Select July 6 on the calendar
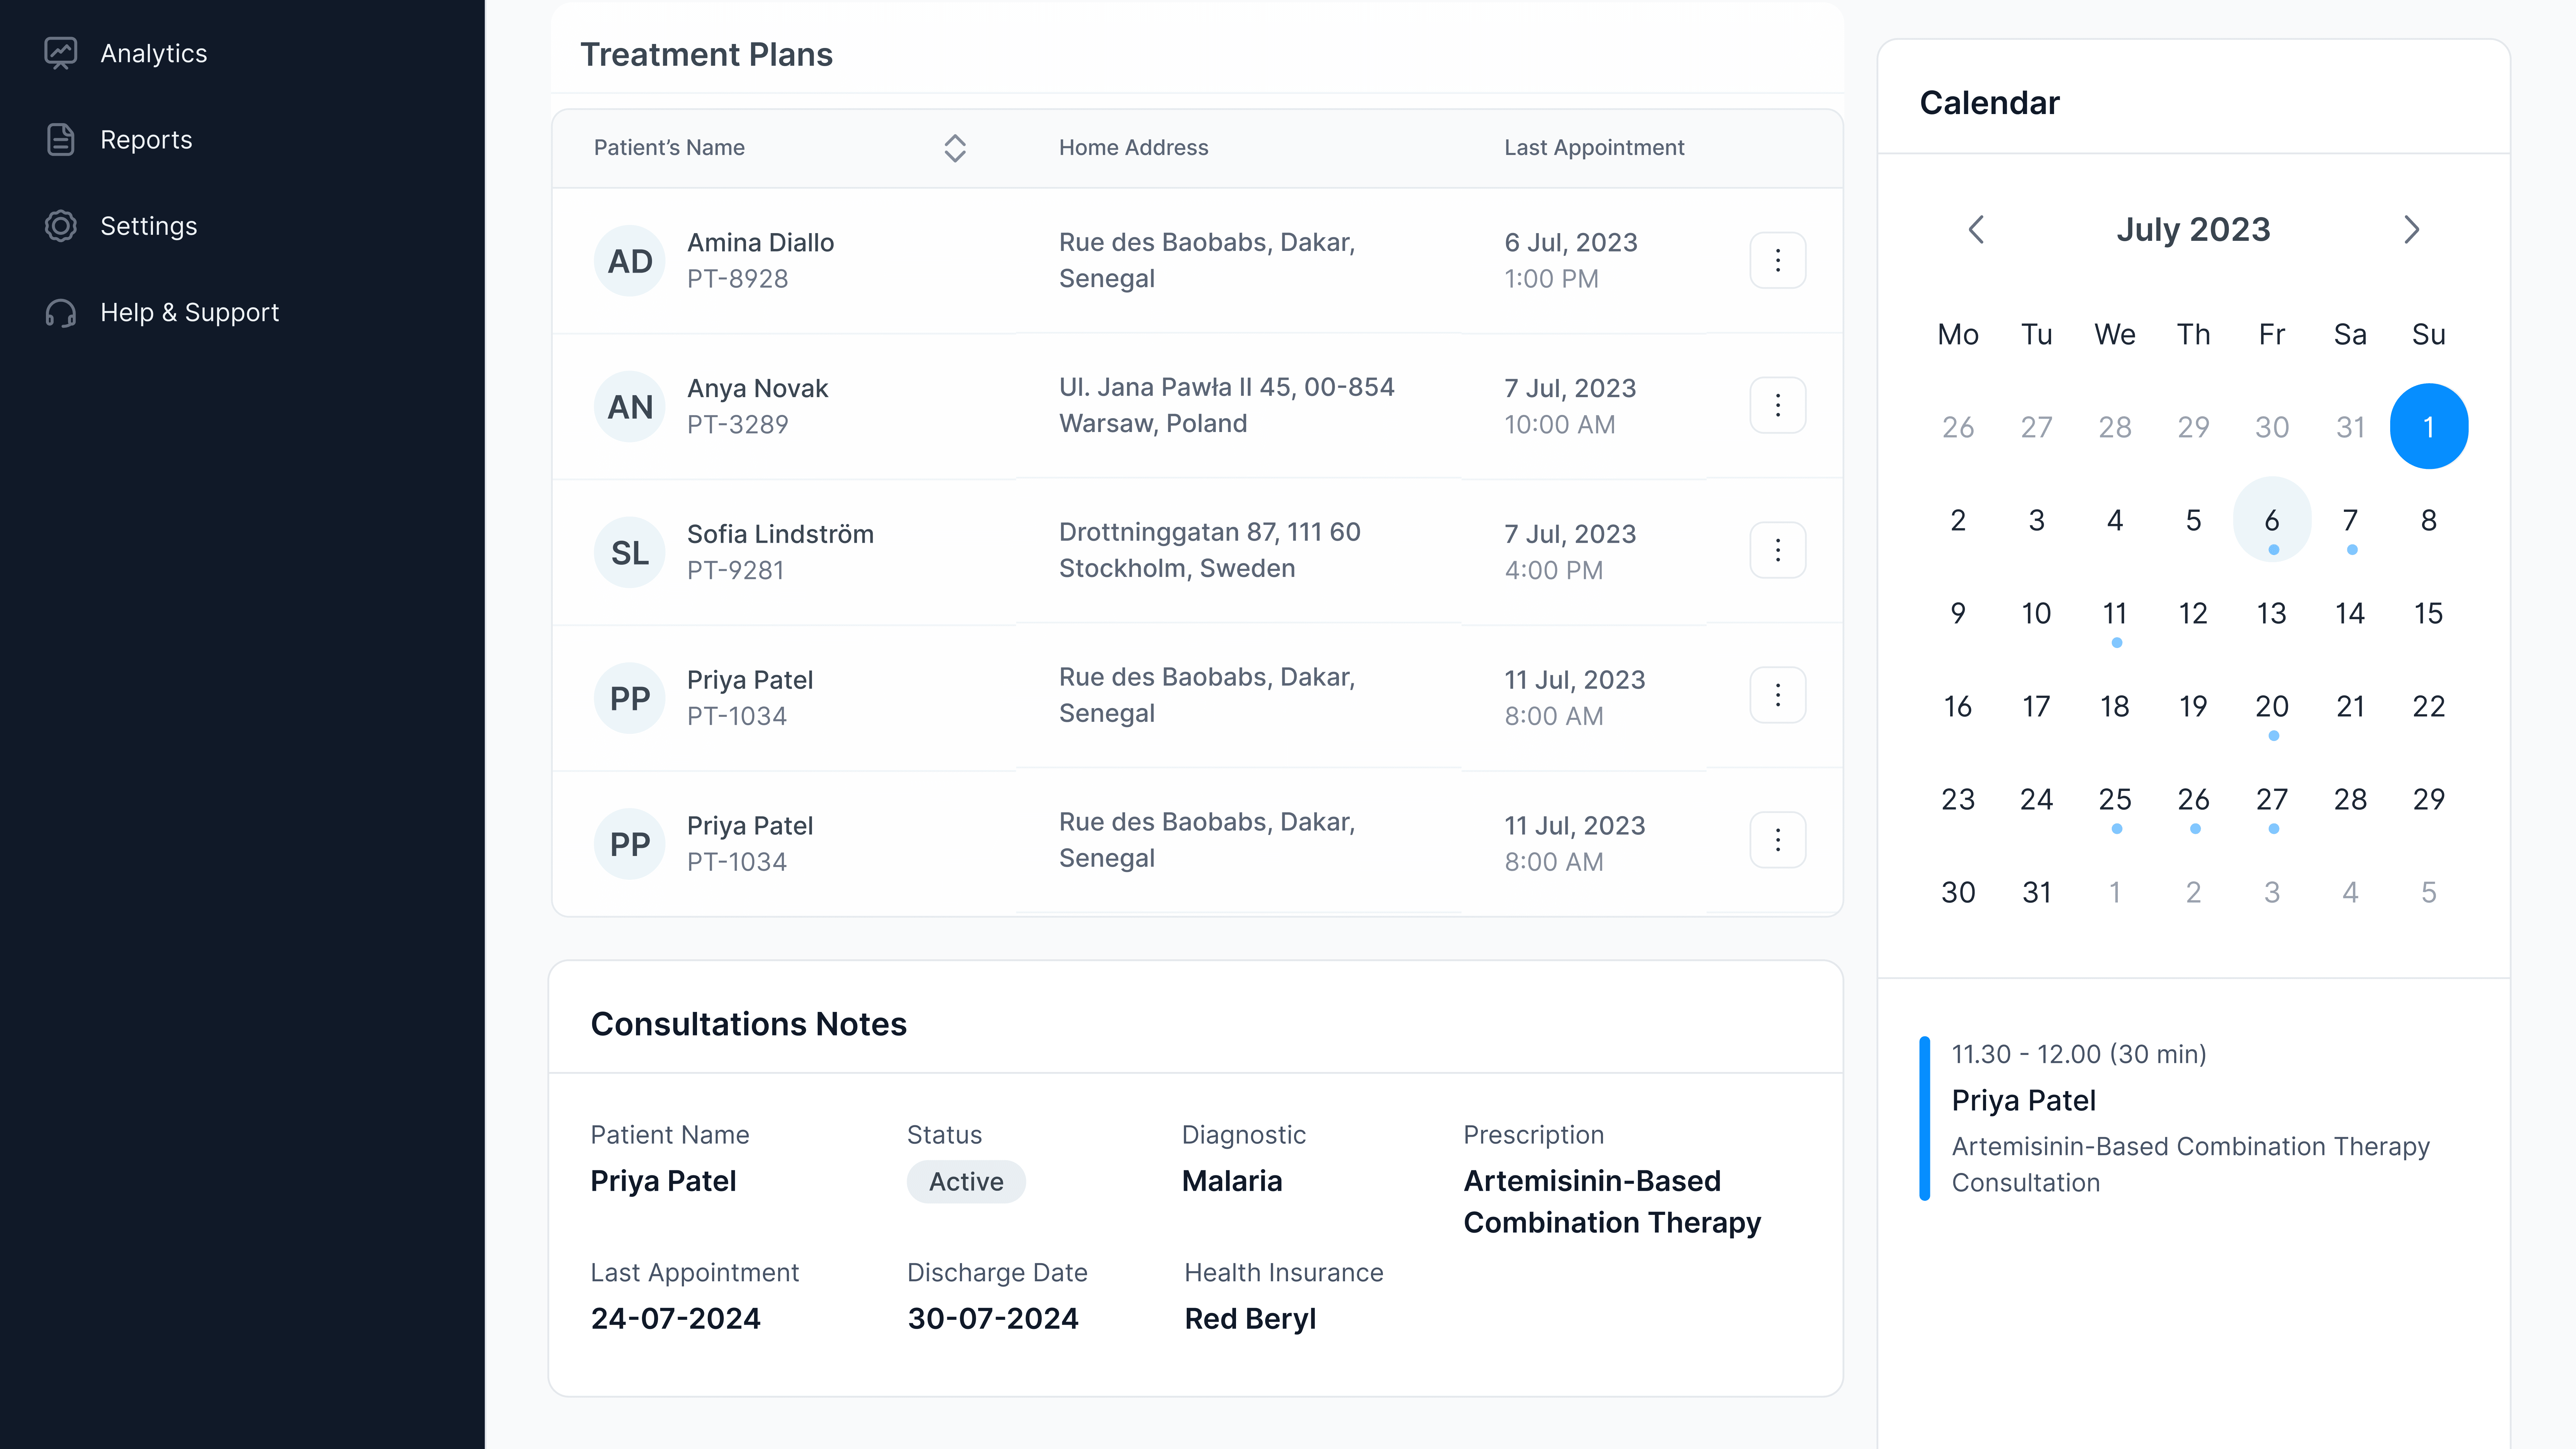Screen dimensions: 2576x1449 2272,520
